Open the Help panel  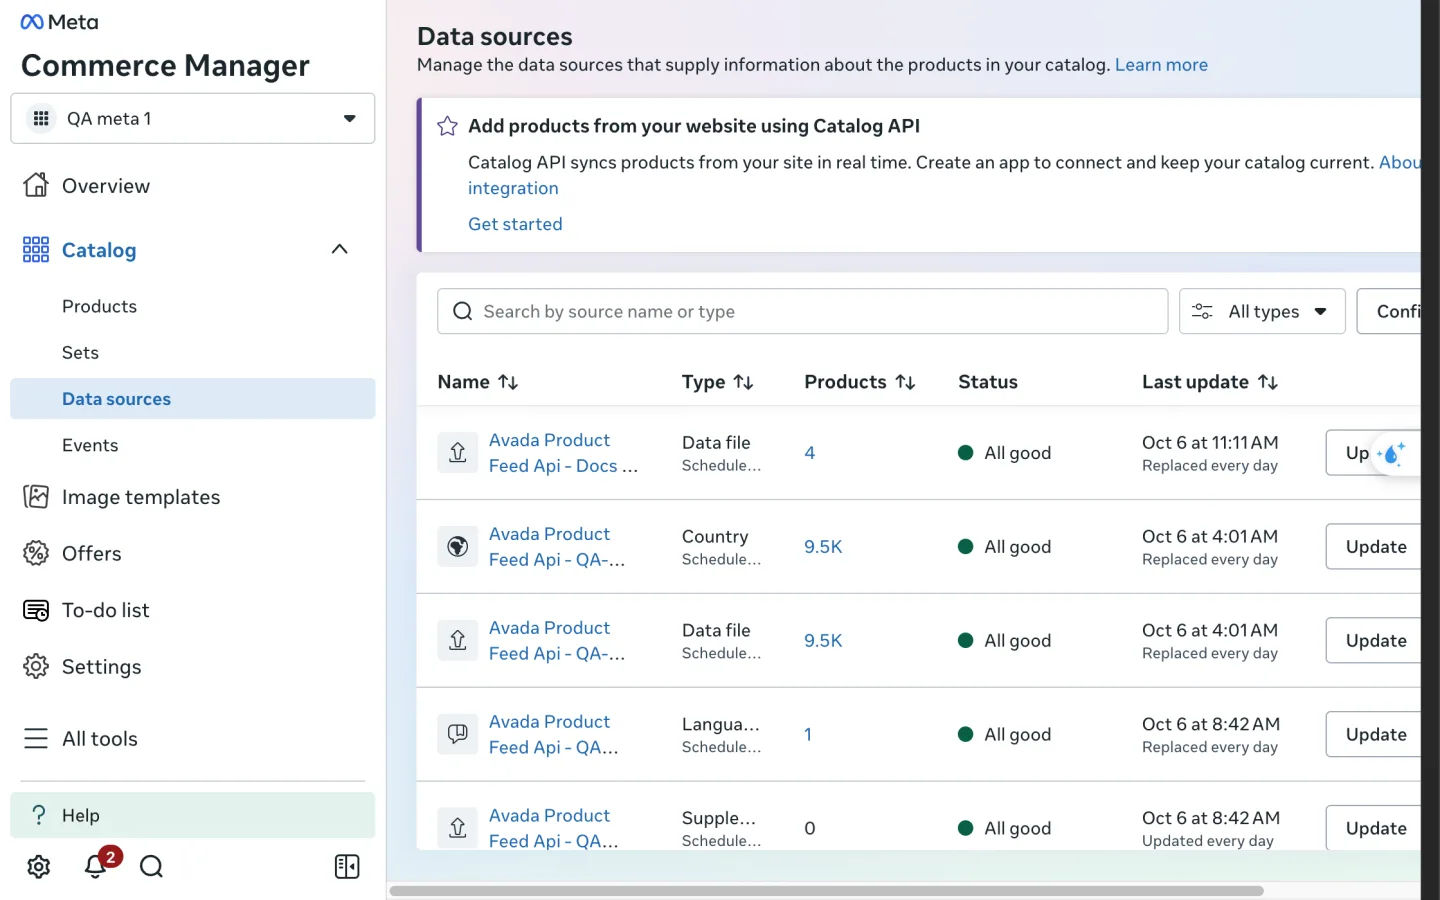point(193,815)
